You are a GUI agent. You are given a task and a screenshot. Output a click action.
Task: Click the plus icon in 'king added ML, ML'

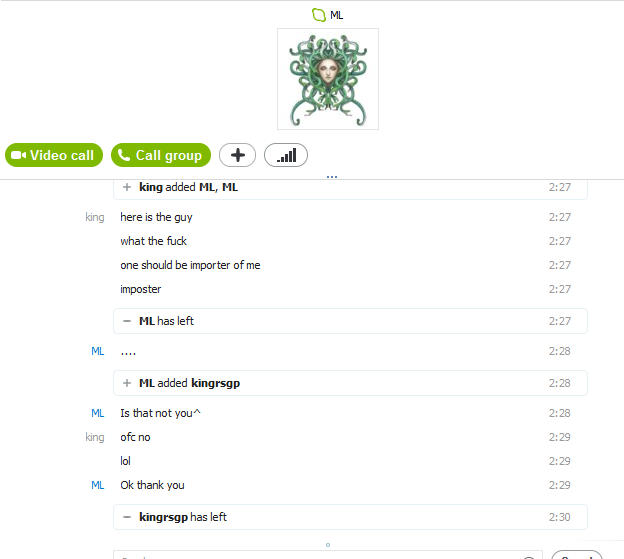[x=127, y=187]
